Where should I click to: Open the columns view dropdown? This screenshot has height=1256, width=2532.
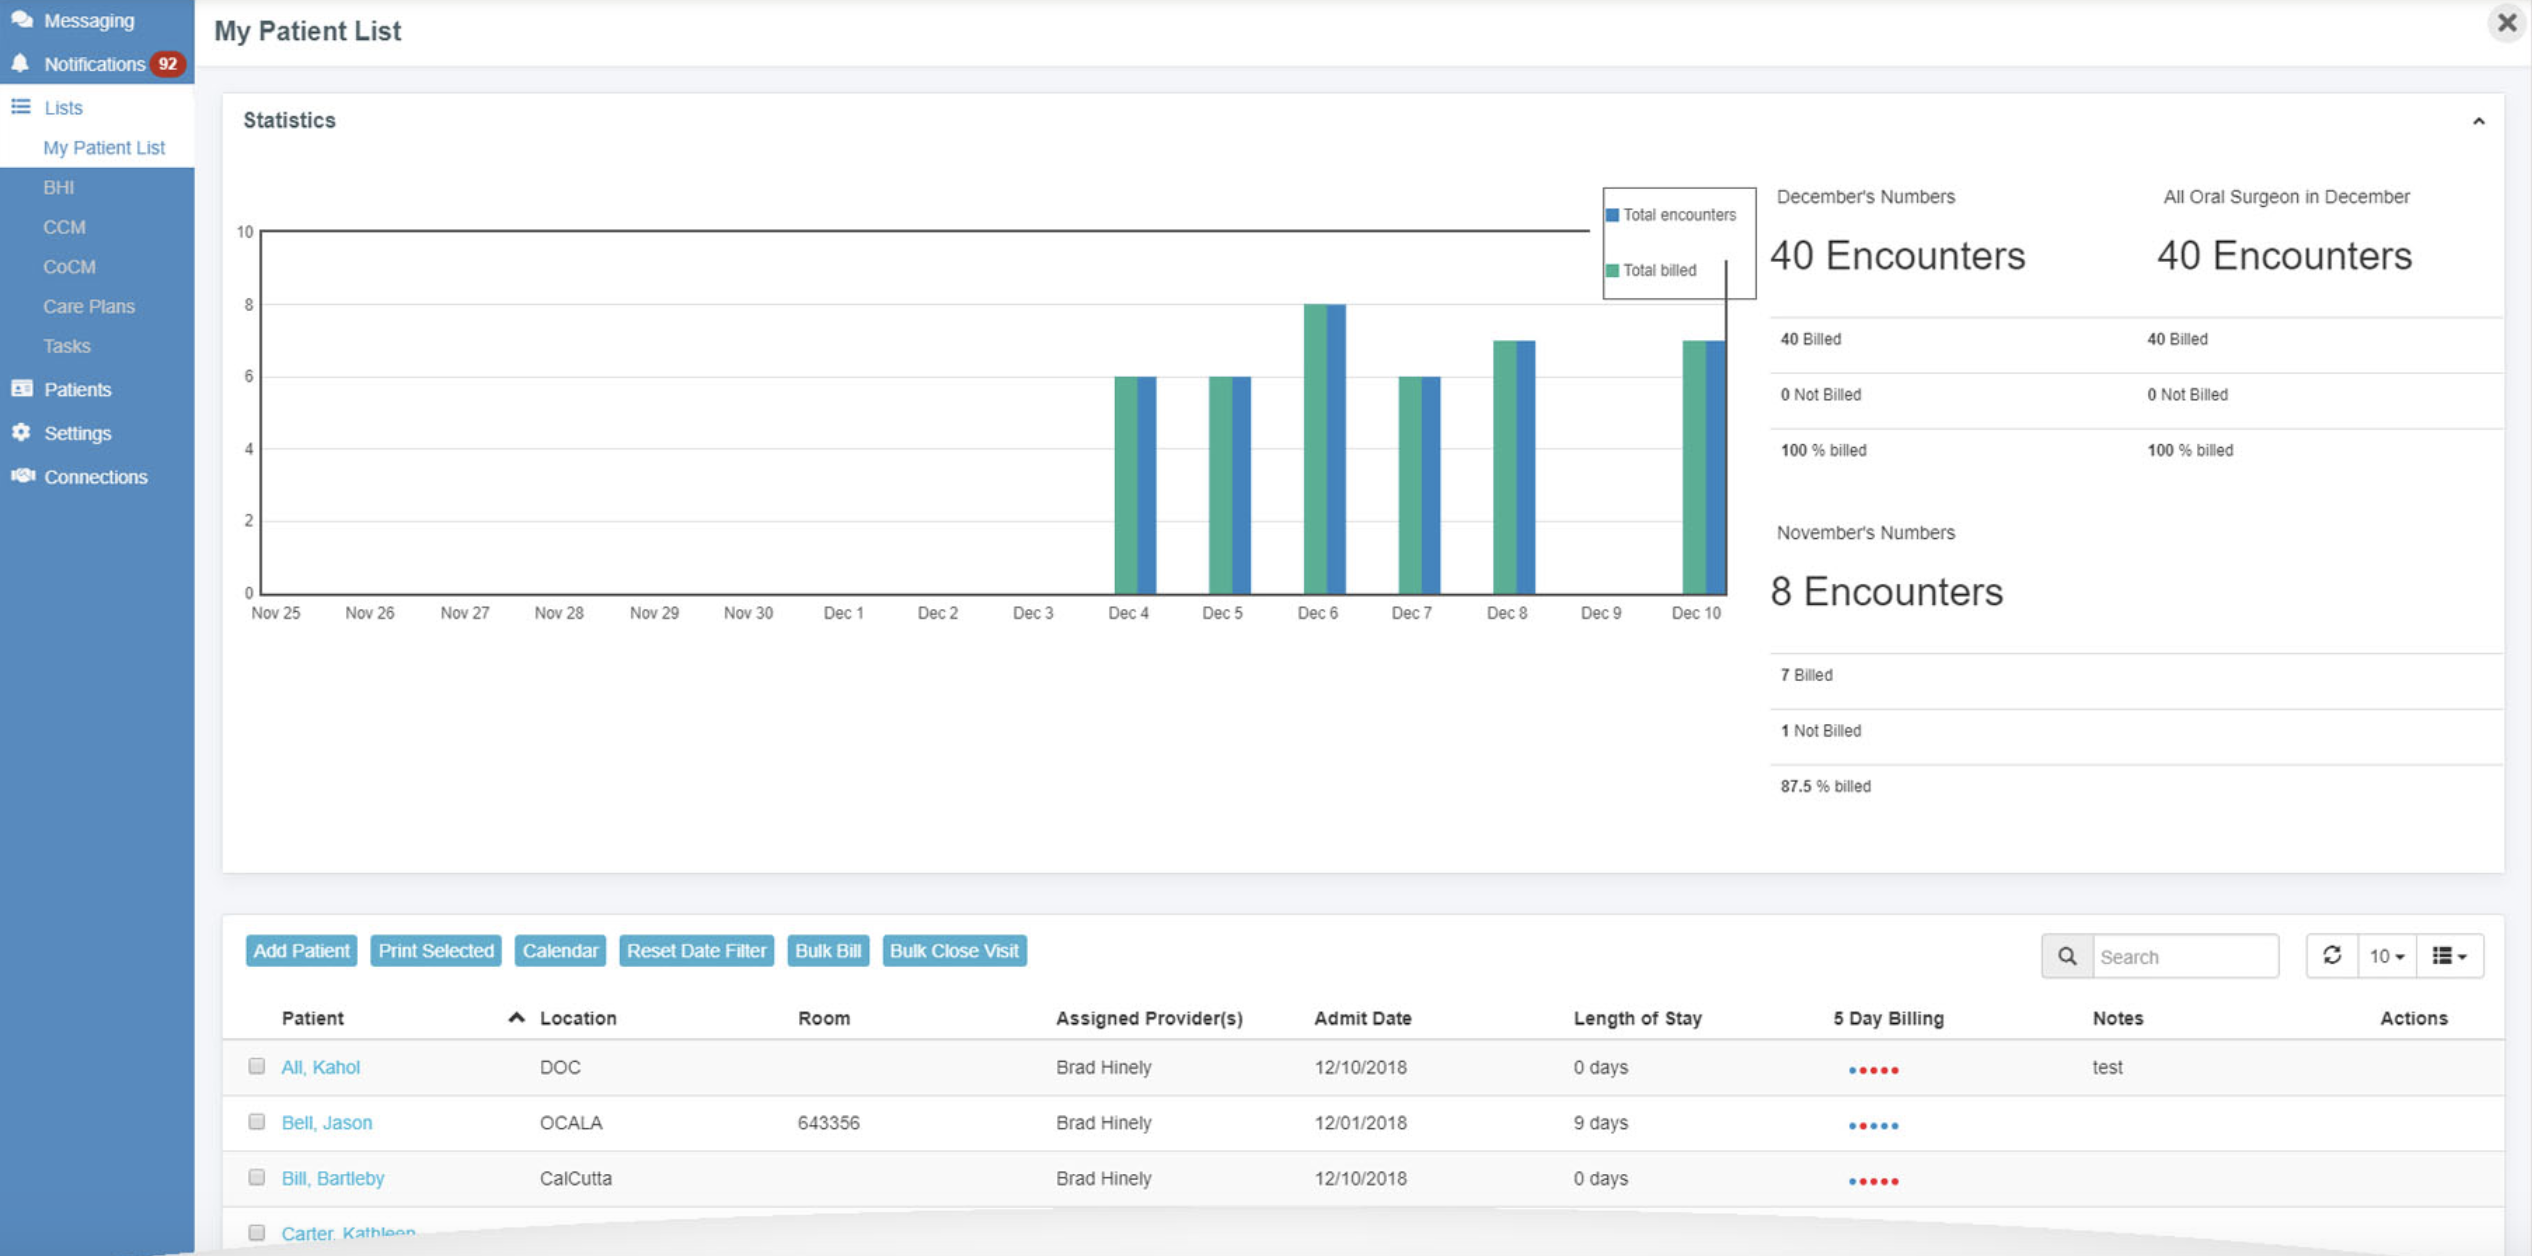coord(2449,956)
